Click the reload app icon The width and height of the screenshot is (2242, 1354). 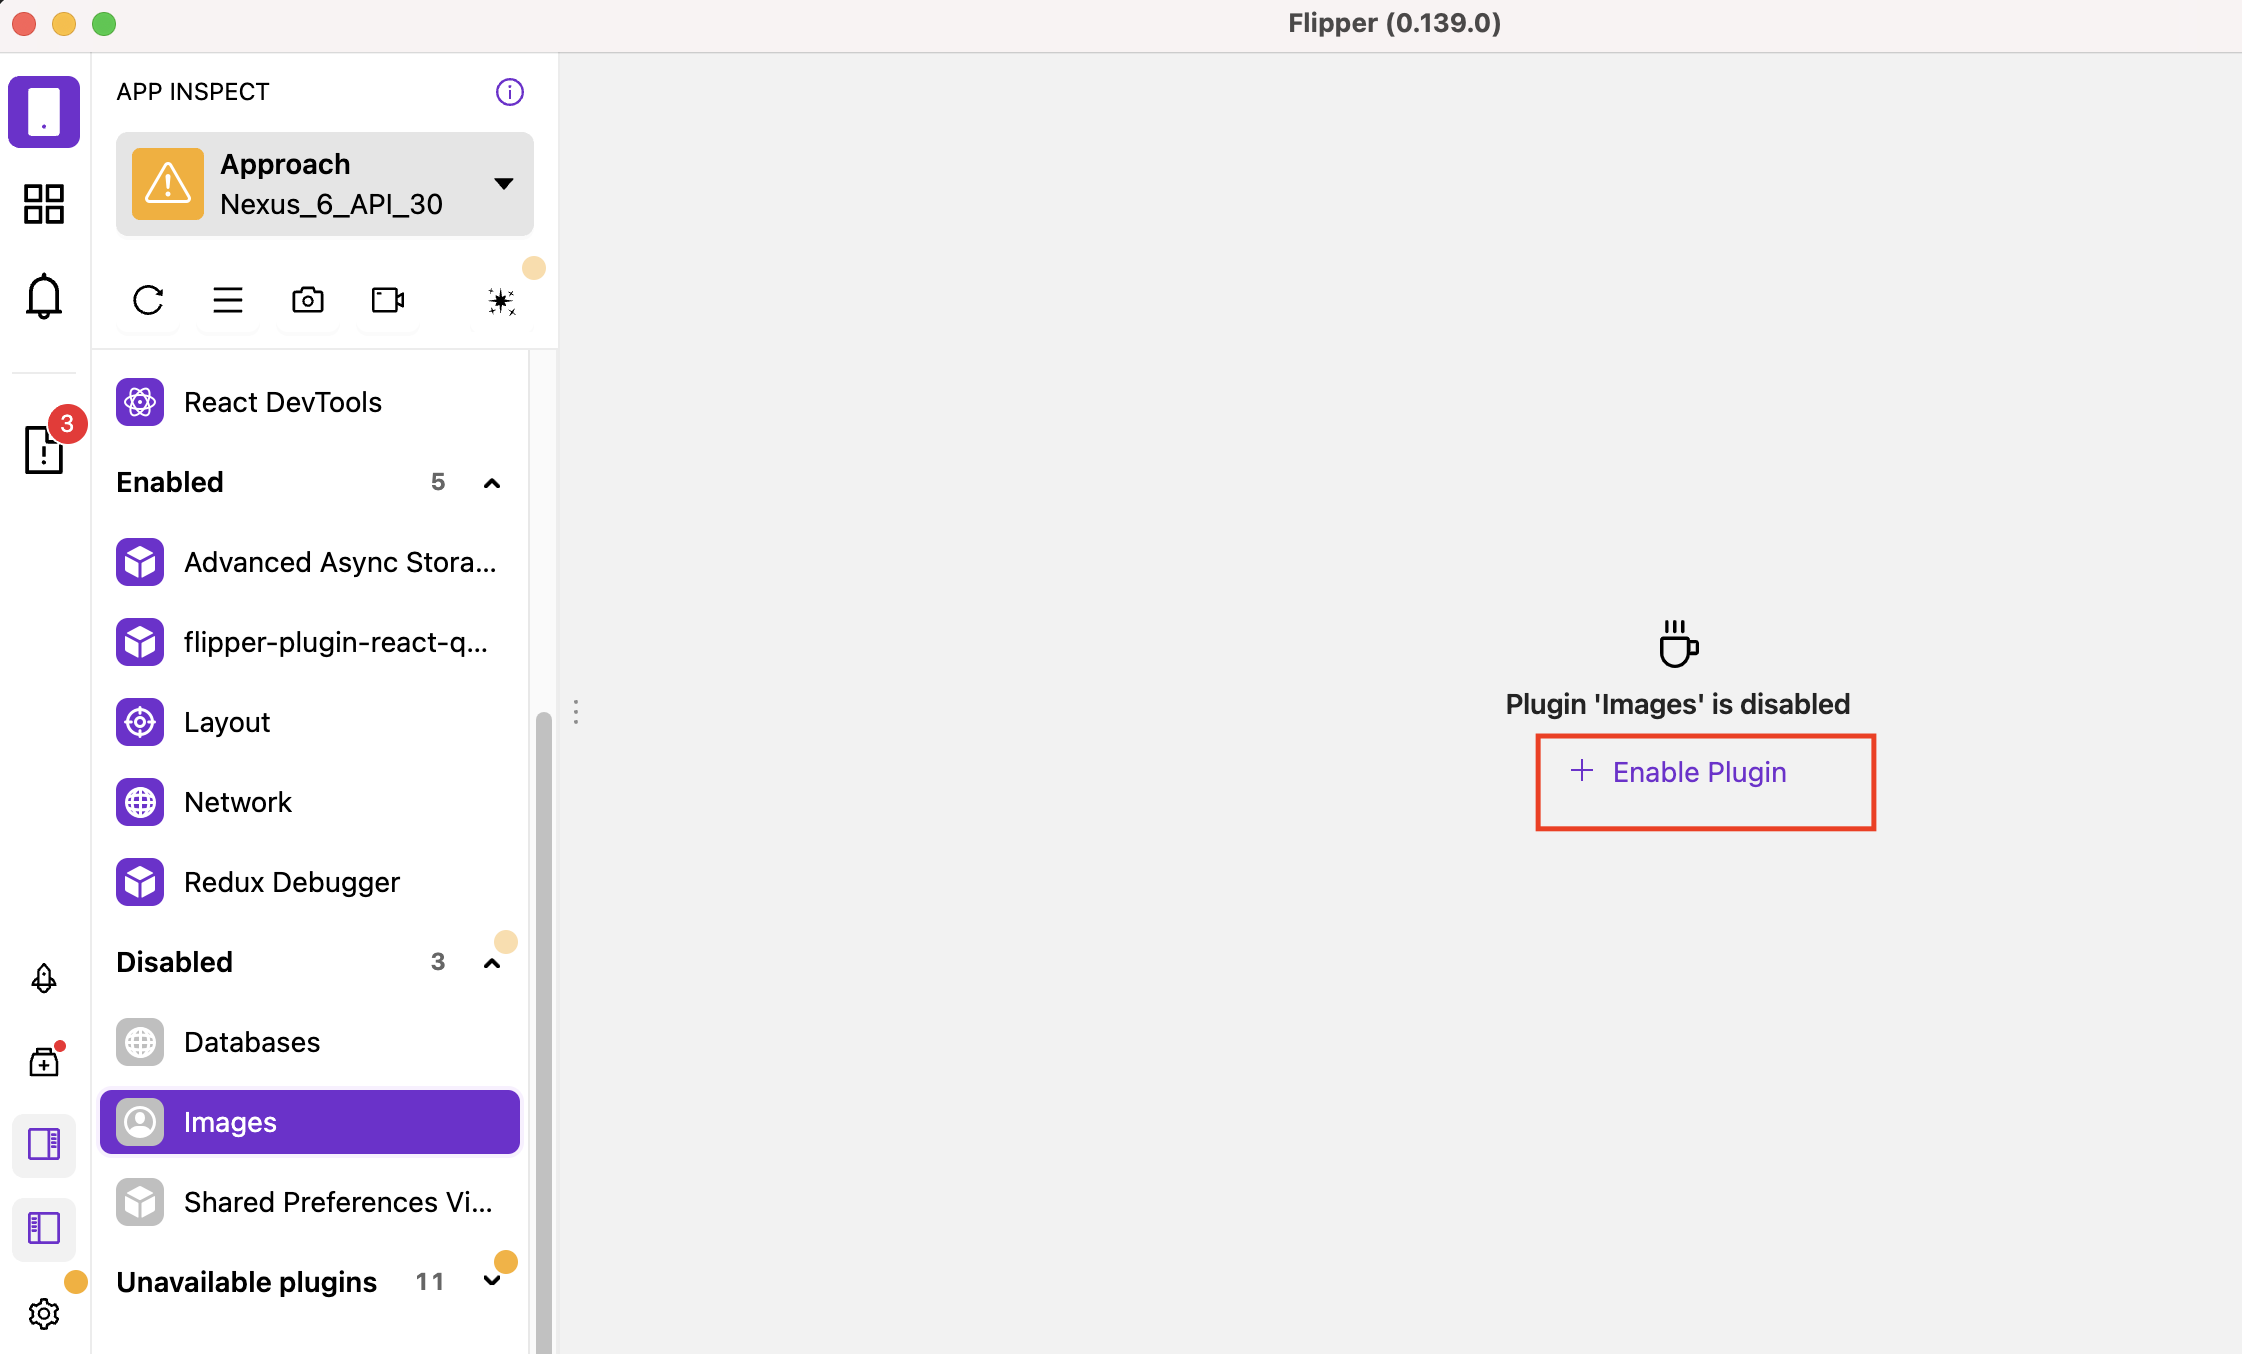[148, 300]
